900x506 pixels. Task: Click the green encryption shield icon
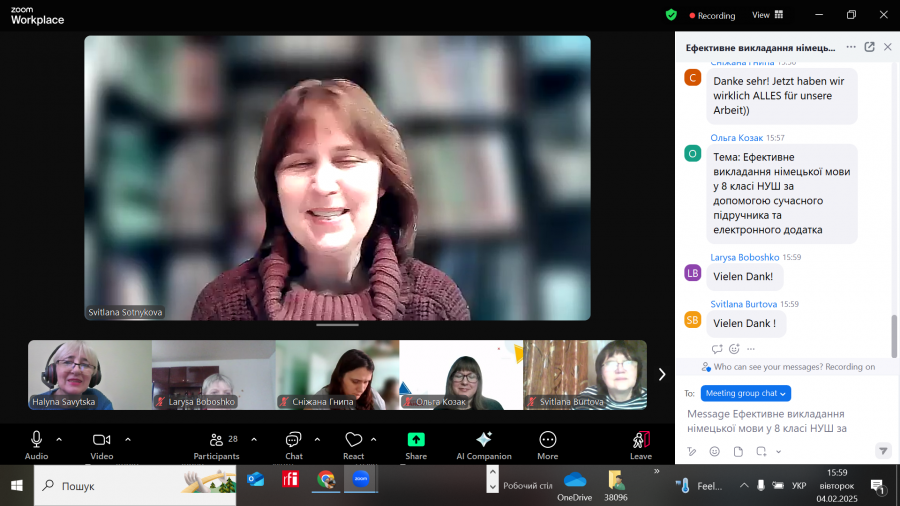tap(671, 15)
